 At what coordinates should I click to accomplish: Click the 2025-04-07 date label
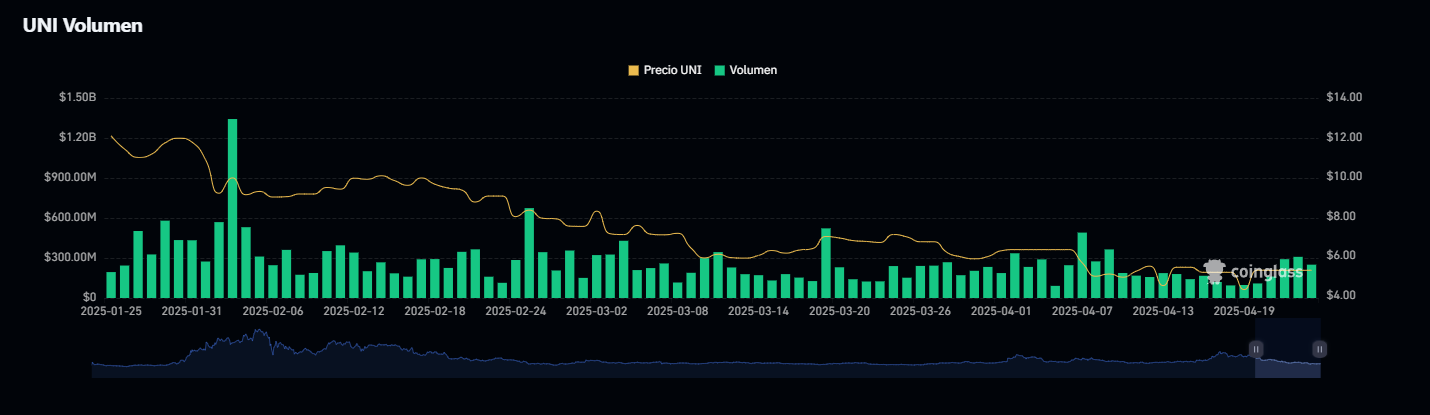tap(1082, 311)
